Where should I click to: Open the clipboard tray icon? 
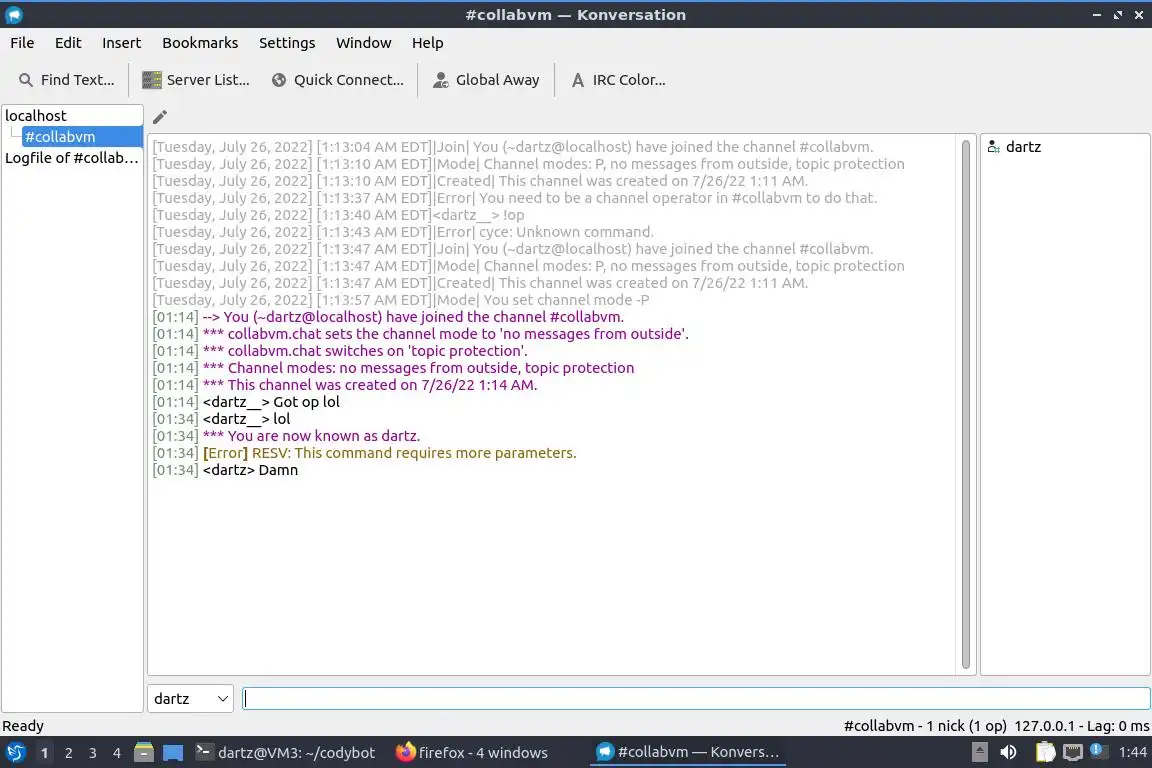pos(1045,753)
